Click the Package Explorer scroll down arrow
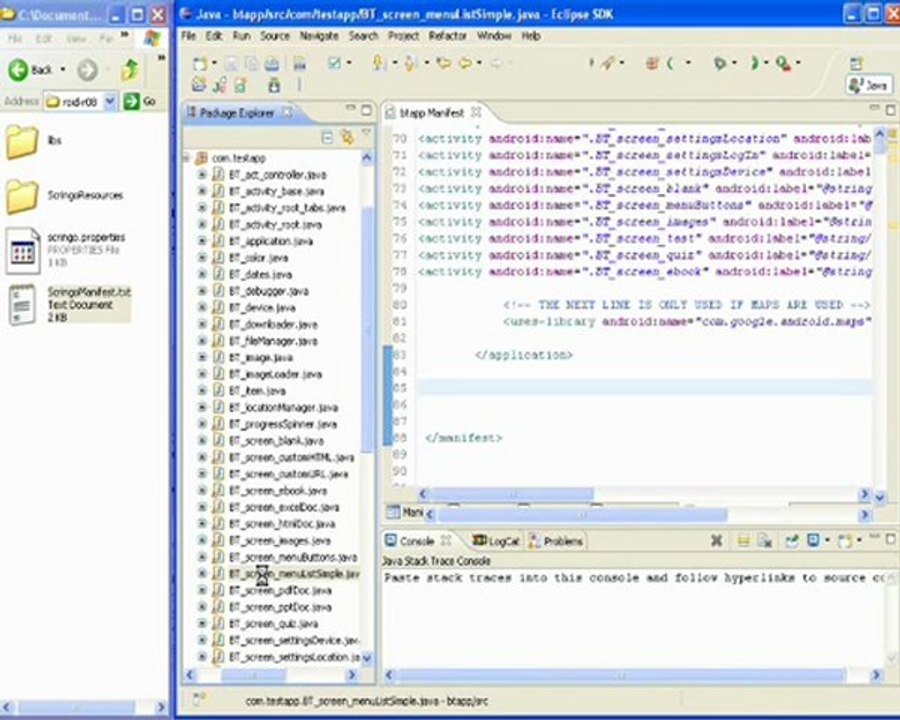 367,658
